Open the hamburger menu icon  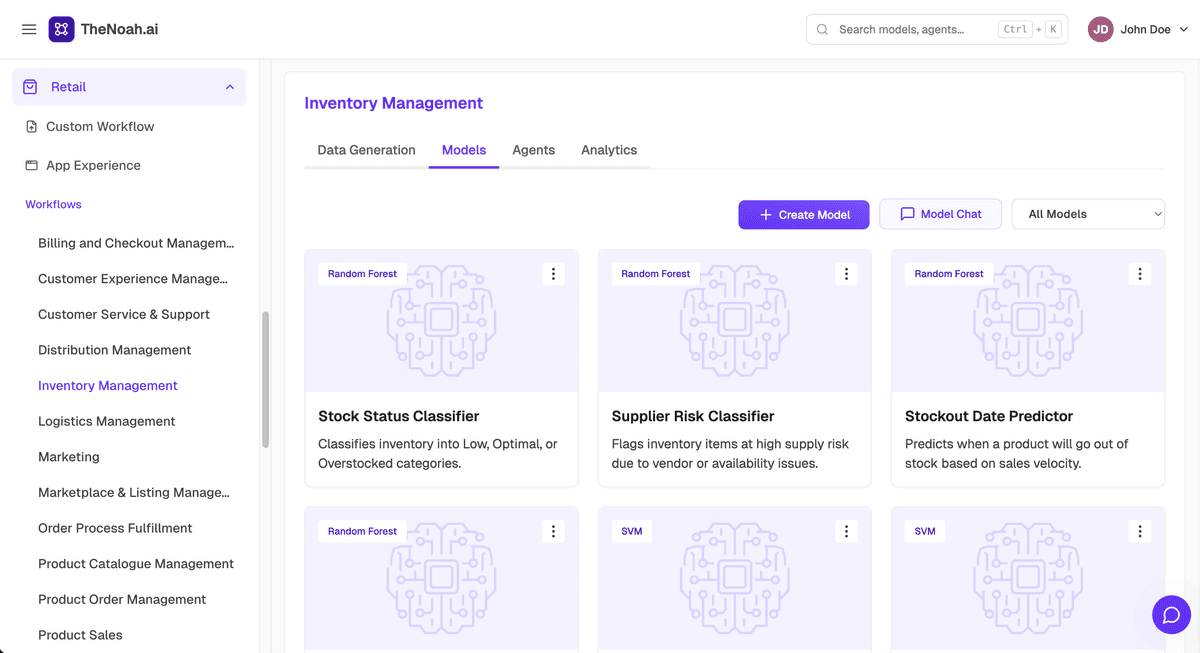pyautogui.click(x=29, y=29)
